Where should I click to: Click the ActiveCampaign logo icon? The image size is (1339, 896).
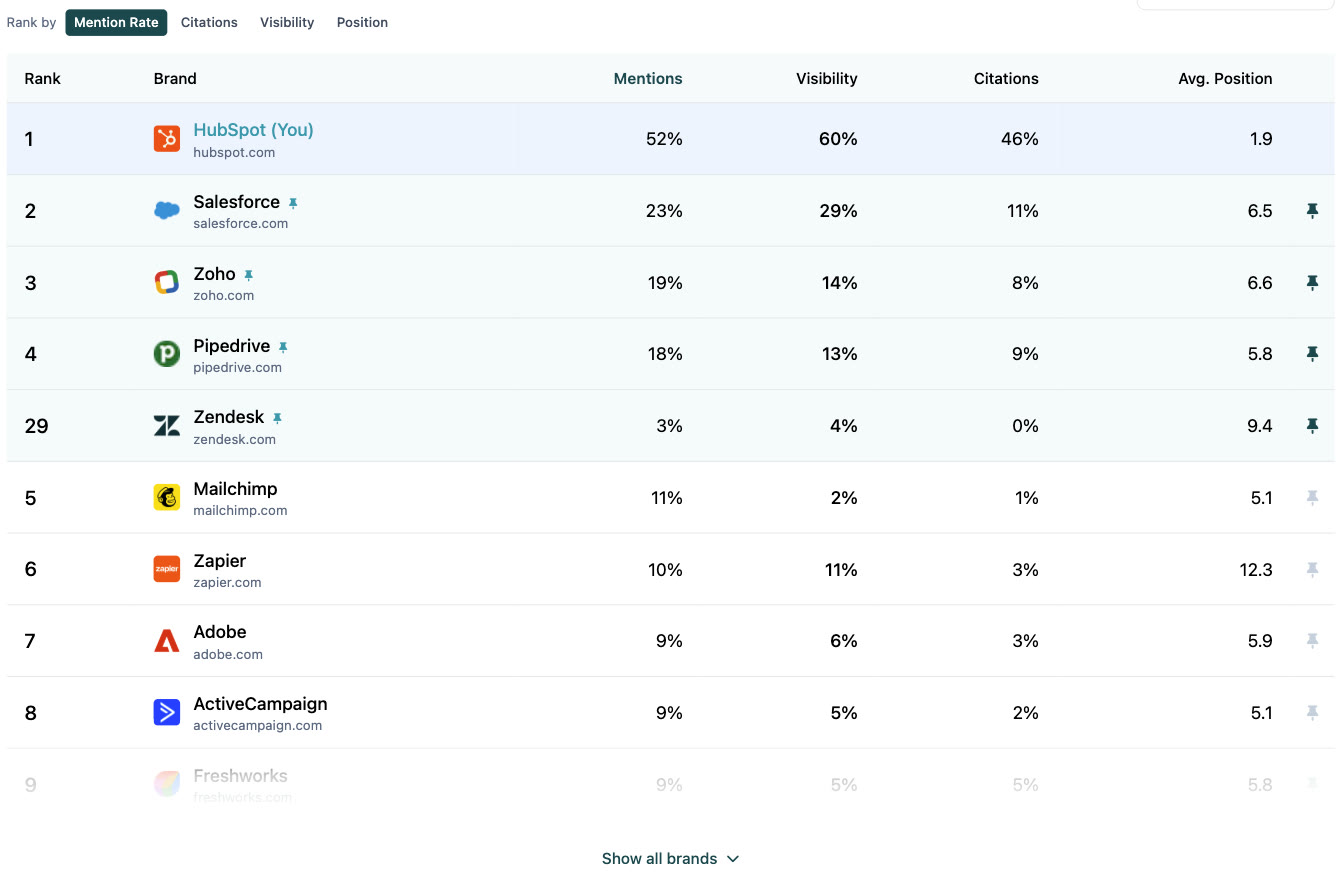tap(167, 712)
